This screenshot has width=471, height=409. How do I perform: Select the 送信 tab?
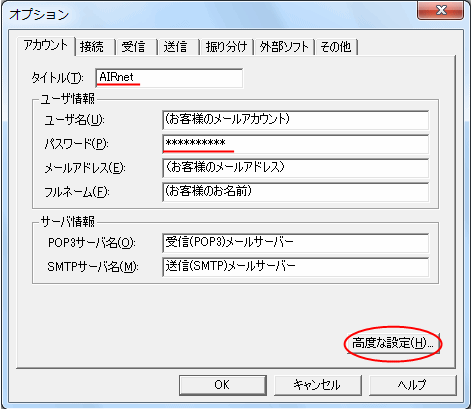(x=179, y=47)
